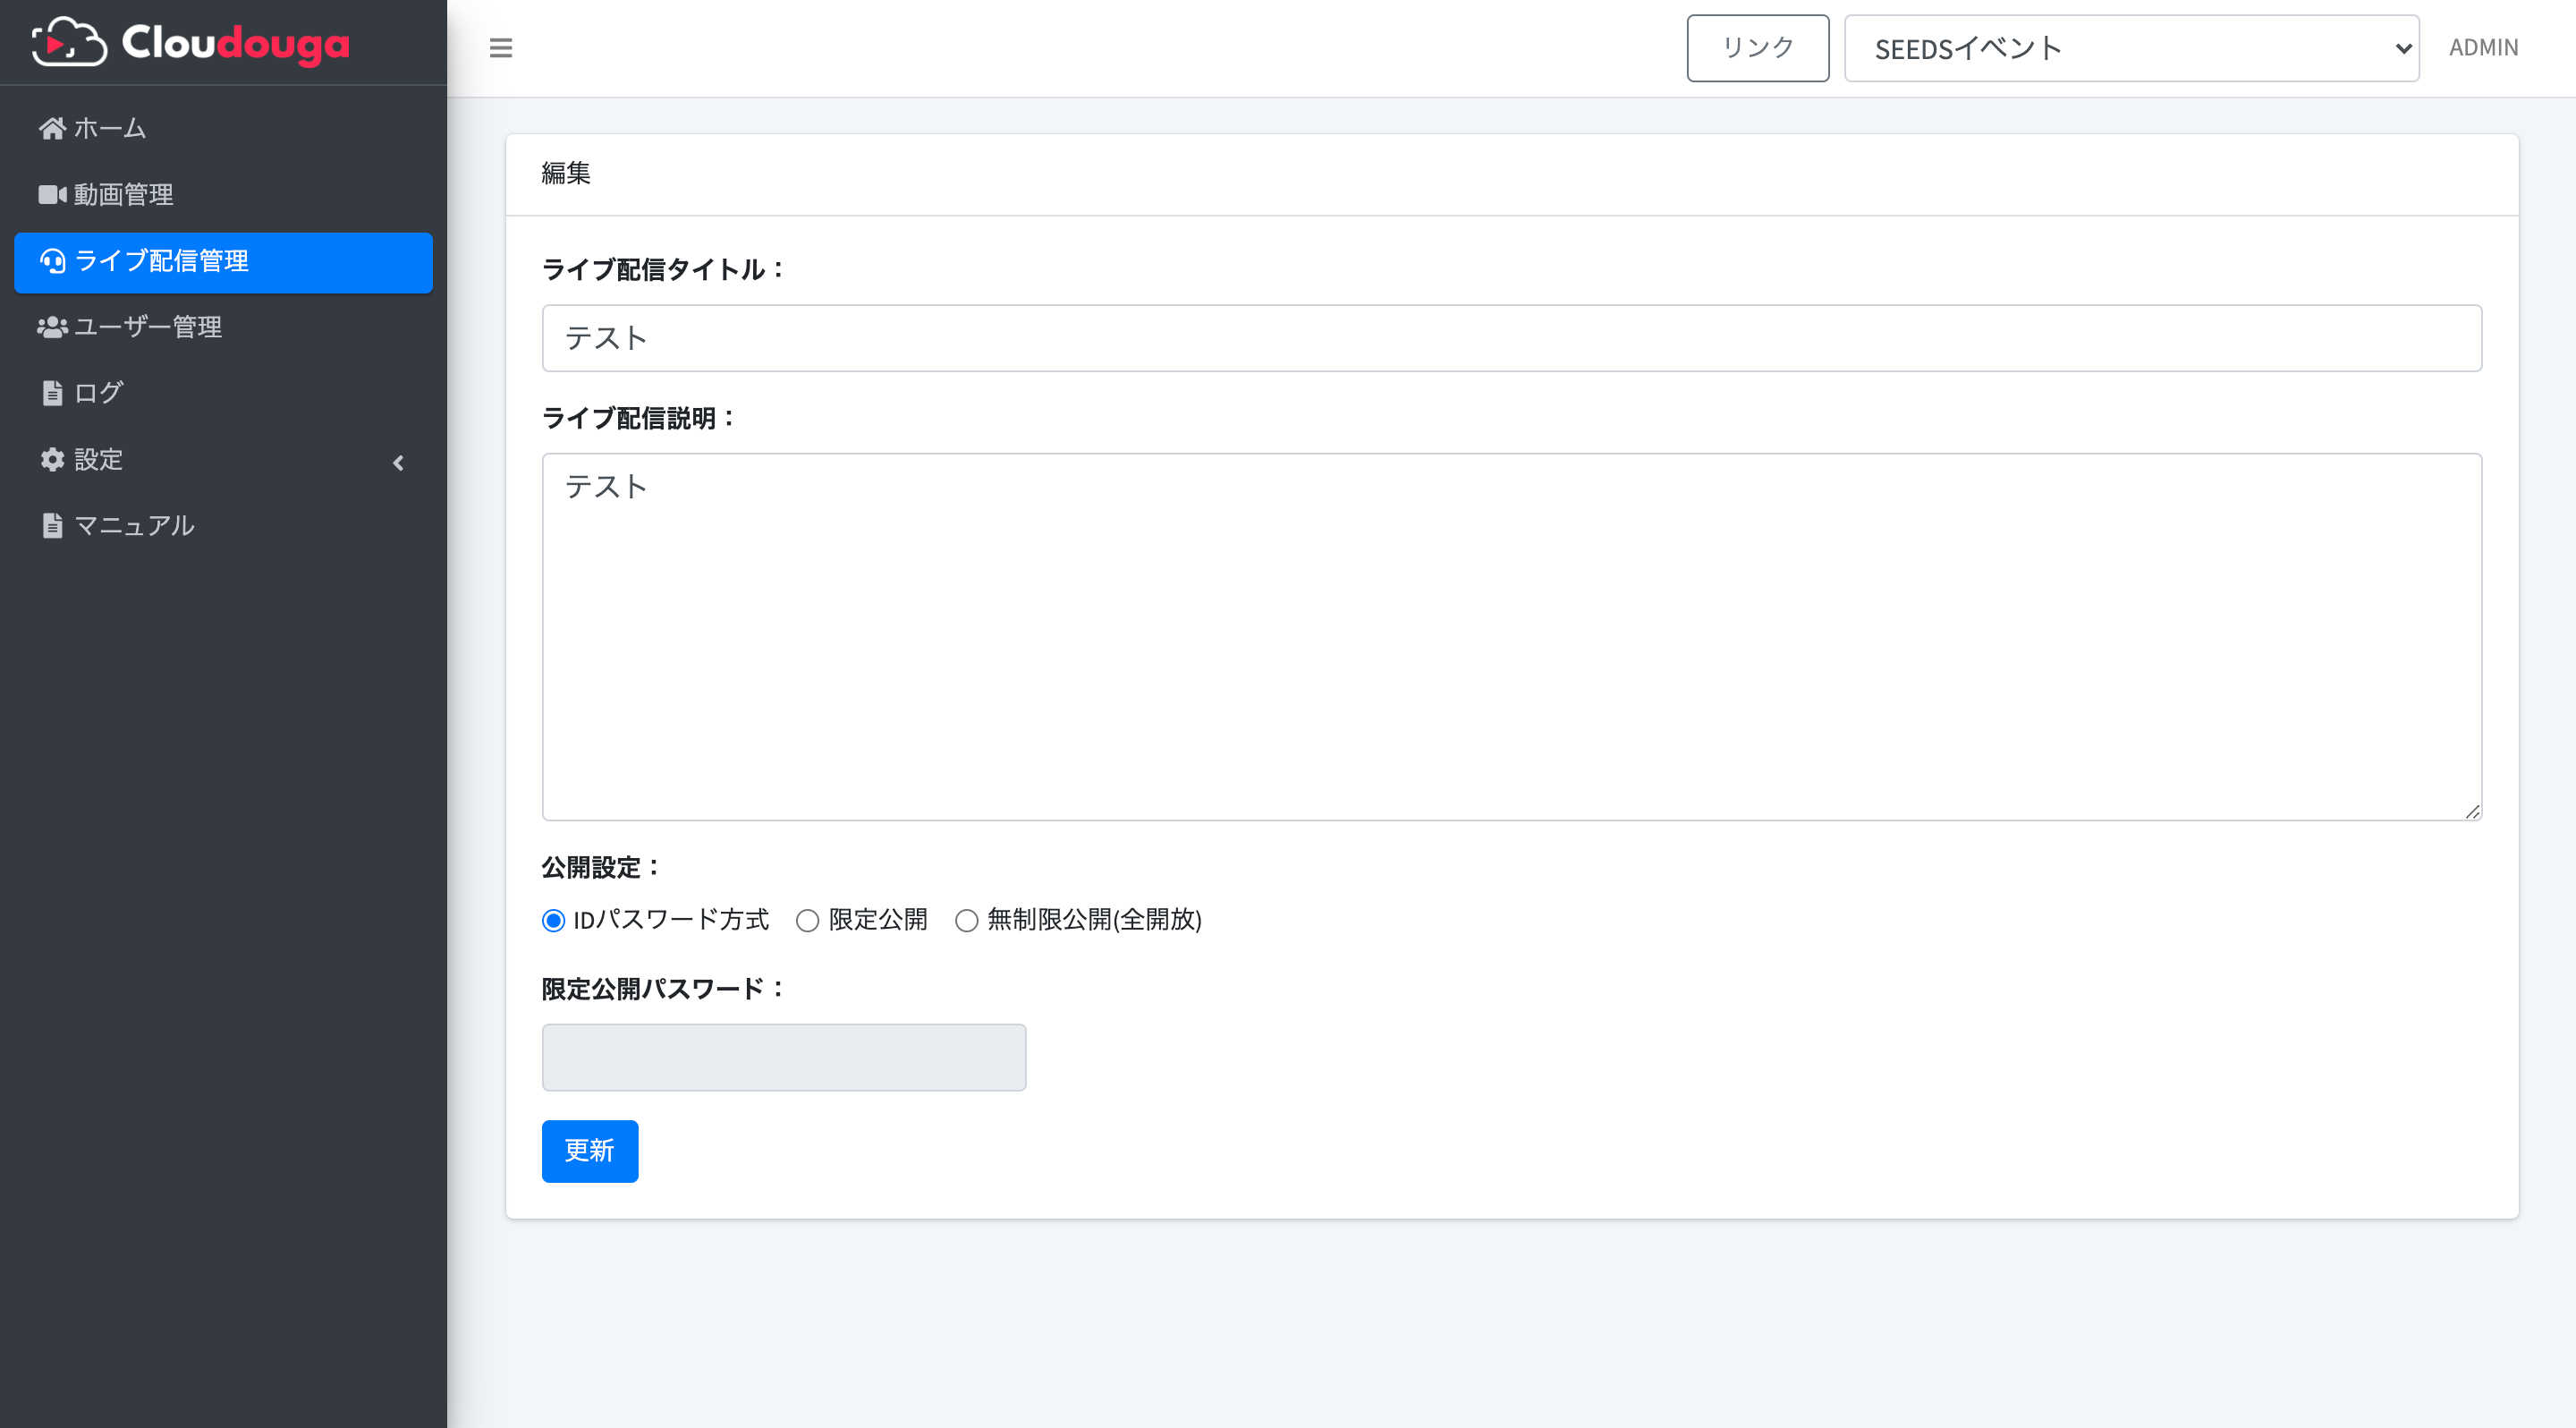
Task: Open the マニュアル menu item
Action: coord(223,525)
